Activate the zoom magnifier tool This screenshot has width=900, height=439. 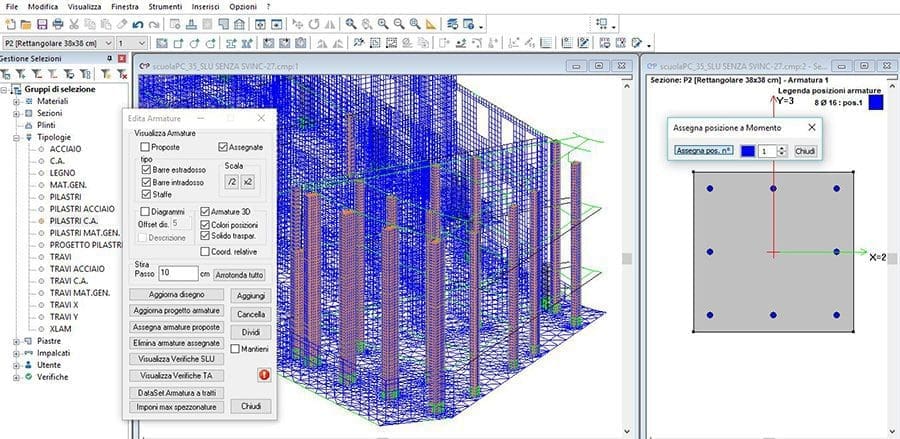coord(351,24)
